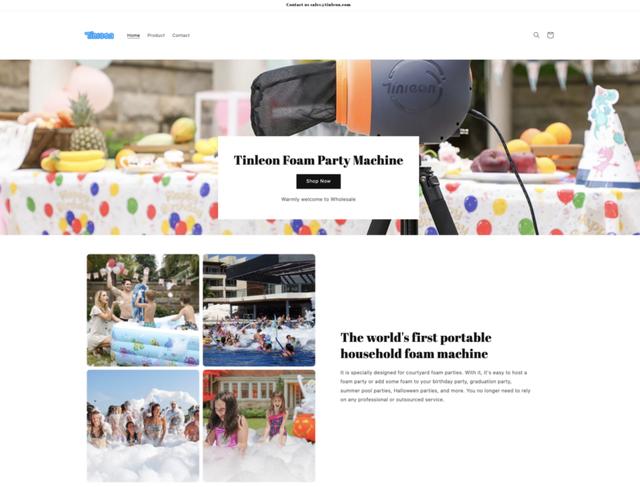Open the search magnifier icon
Viewport: 640px width, 487px height.
[536, 35]
